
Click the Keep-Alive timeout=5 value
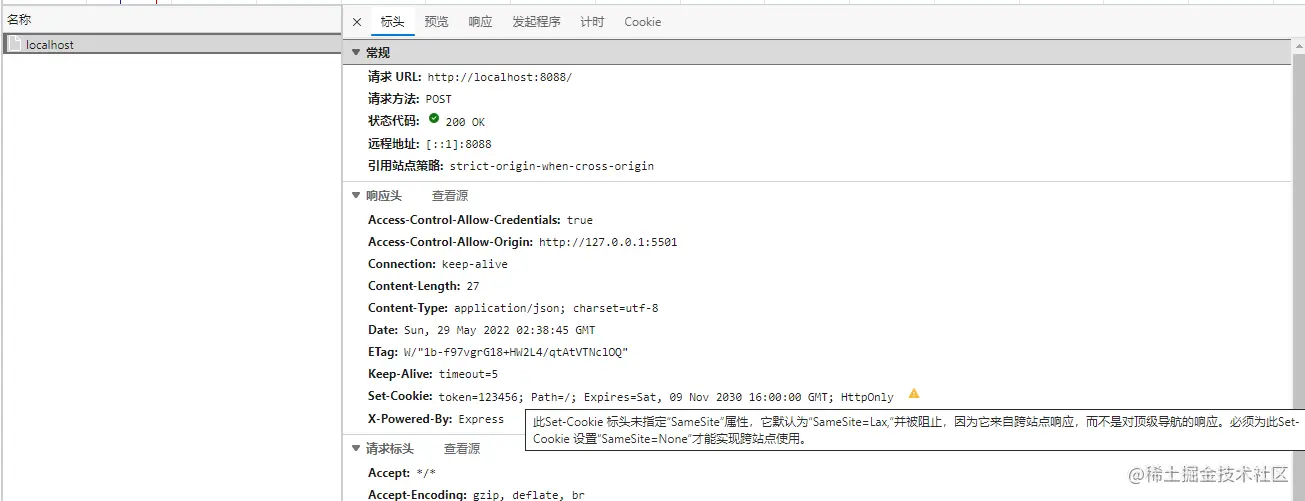pos(468,374)
